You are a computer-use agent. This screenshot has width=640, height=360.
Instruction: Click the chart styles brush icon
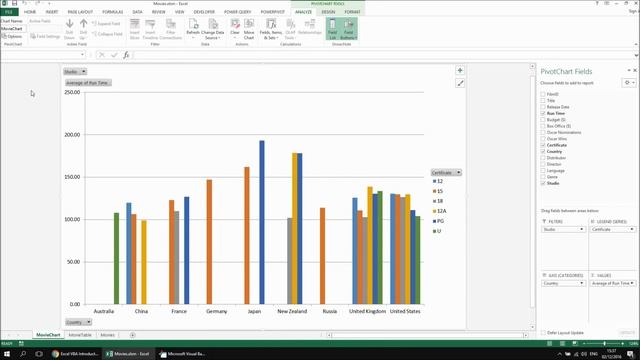point(460,83)
